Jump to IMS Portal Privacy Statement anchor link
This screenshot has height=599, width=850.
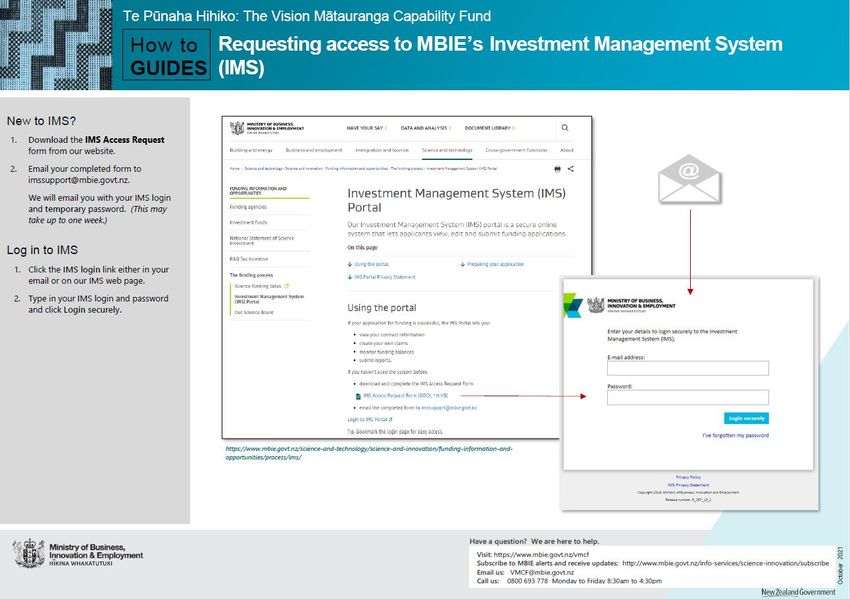(385, 277)
